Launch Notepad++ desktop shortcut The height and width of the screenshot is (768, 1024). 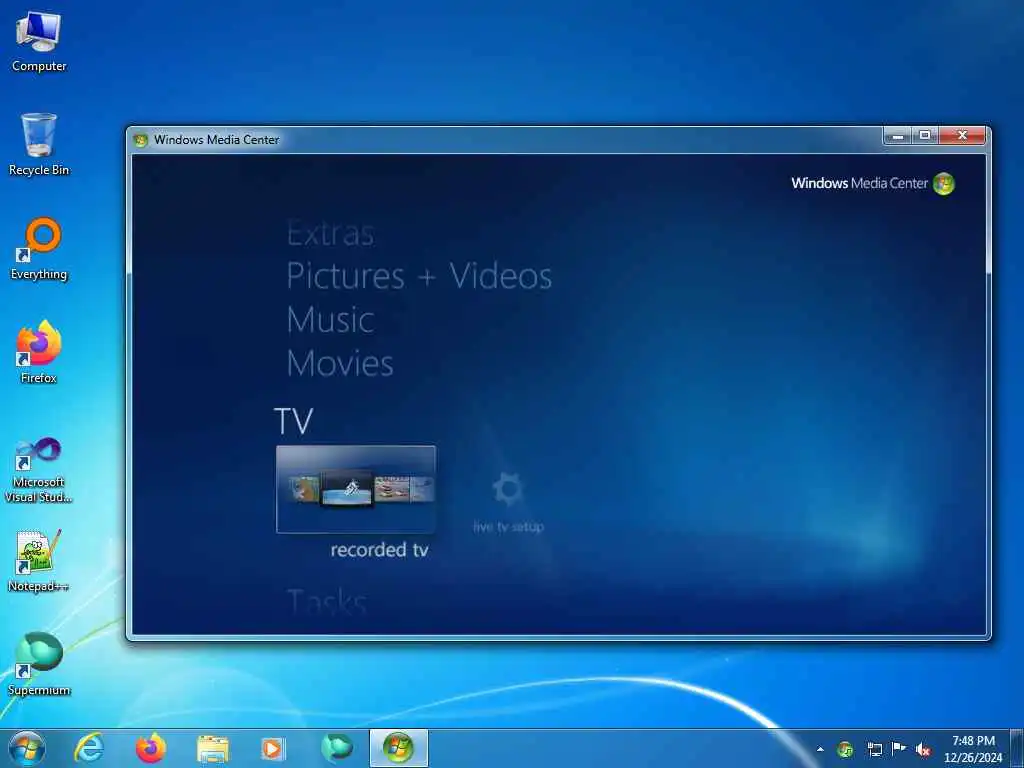coord(39,561)
